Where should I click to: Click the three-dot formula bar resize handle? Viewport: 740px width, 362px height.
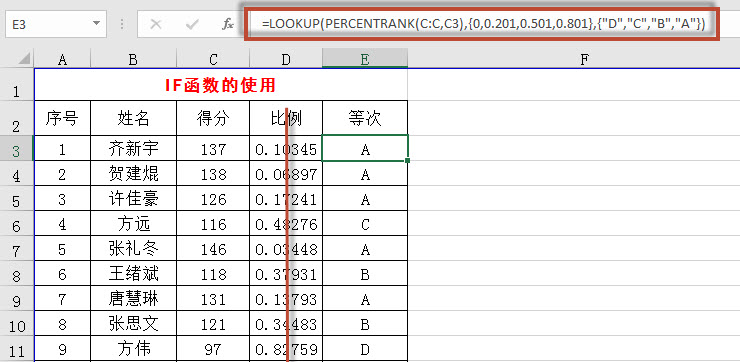click(x=122, y=24)
